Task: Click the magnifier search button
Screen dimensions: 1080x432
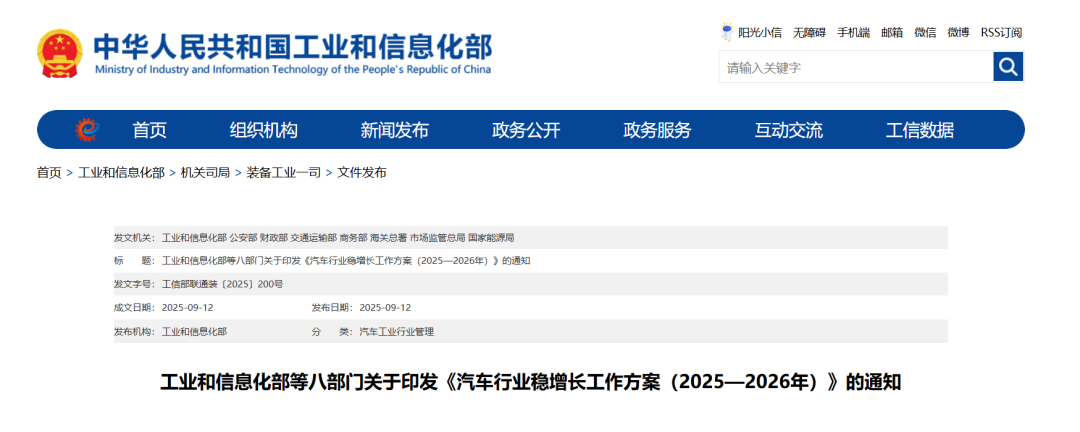Action: [1008, 67]
